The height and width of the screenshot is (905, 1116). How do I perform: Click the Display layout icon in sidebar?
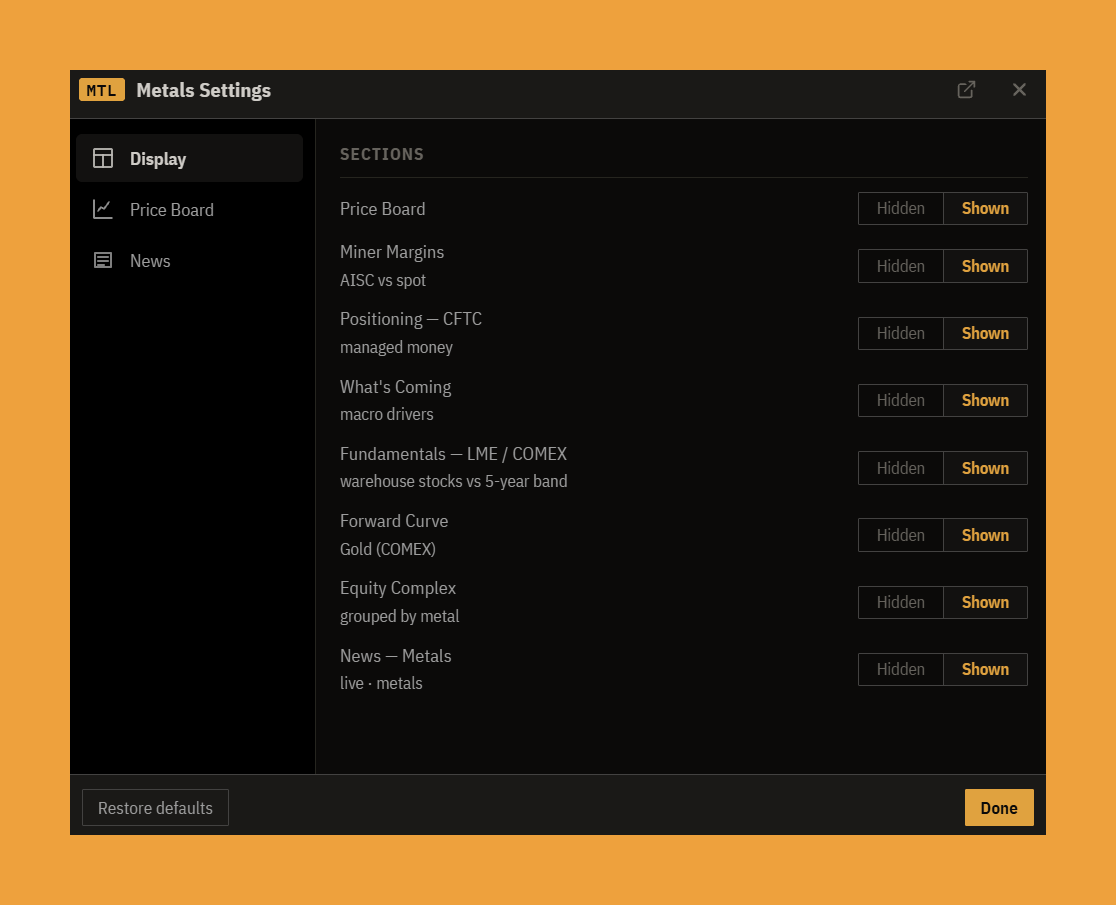coord(103,158)
